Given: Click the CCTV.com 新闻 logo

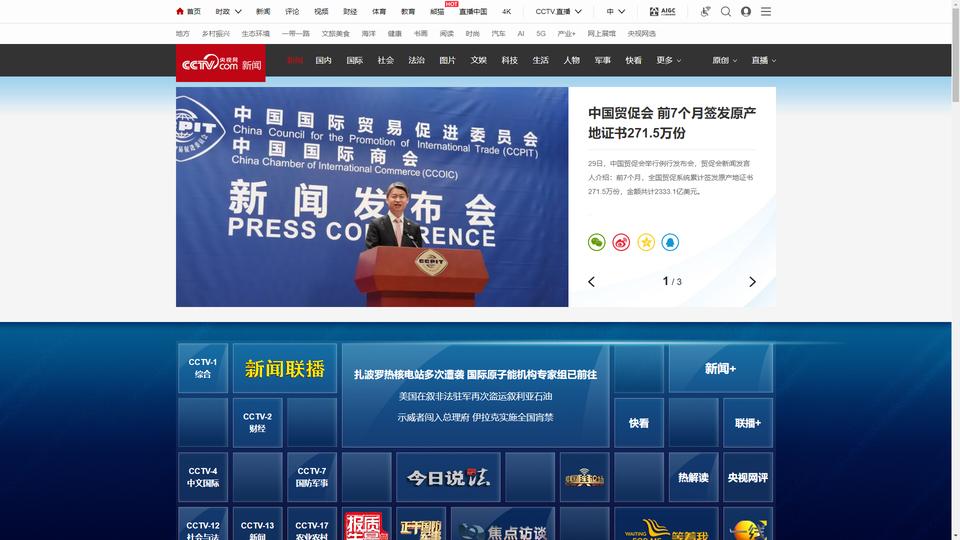Looking at the screenshot, I should click(220, 63).
